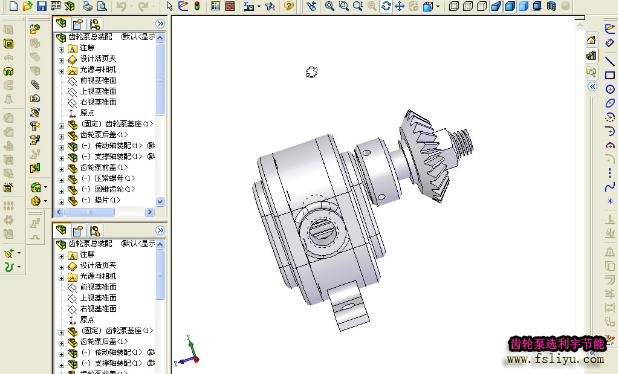Viewport: 618px width, 374px height.
Task: Click the yellow Help question mark icon
Action: point(289,6)
